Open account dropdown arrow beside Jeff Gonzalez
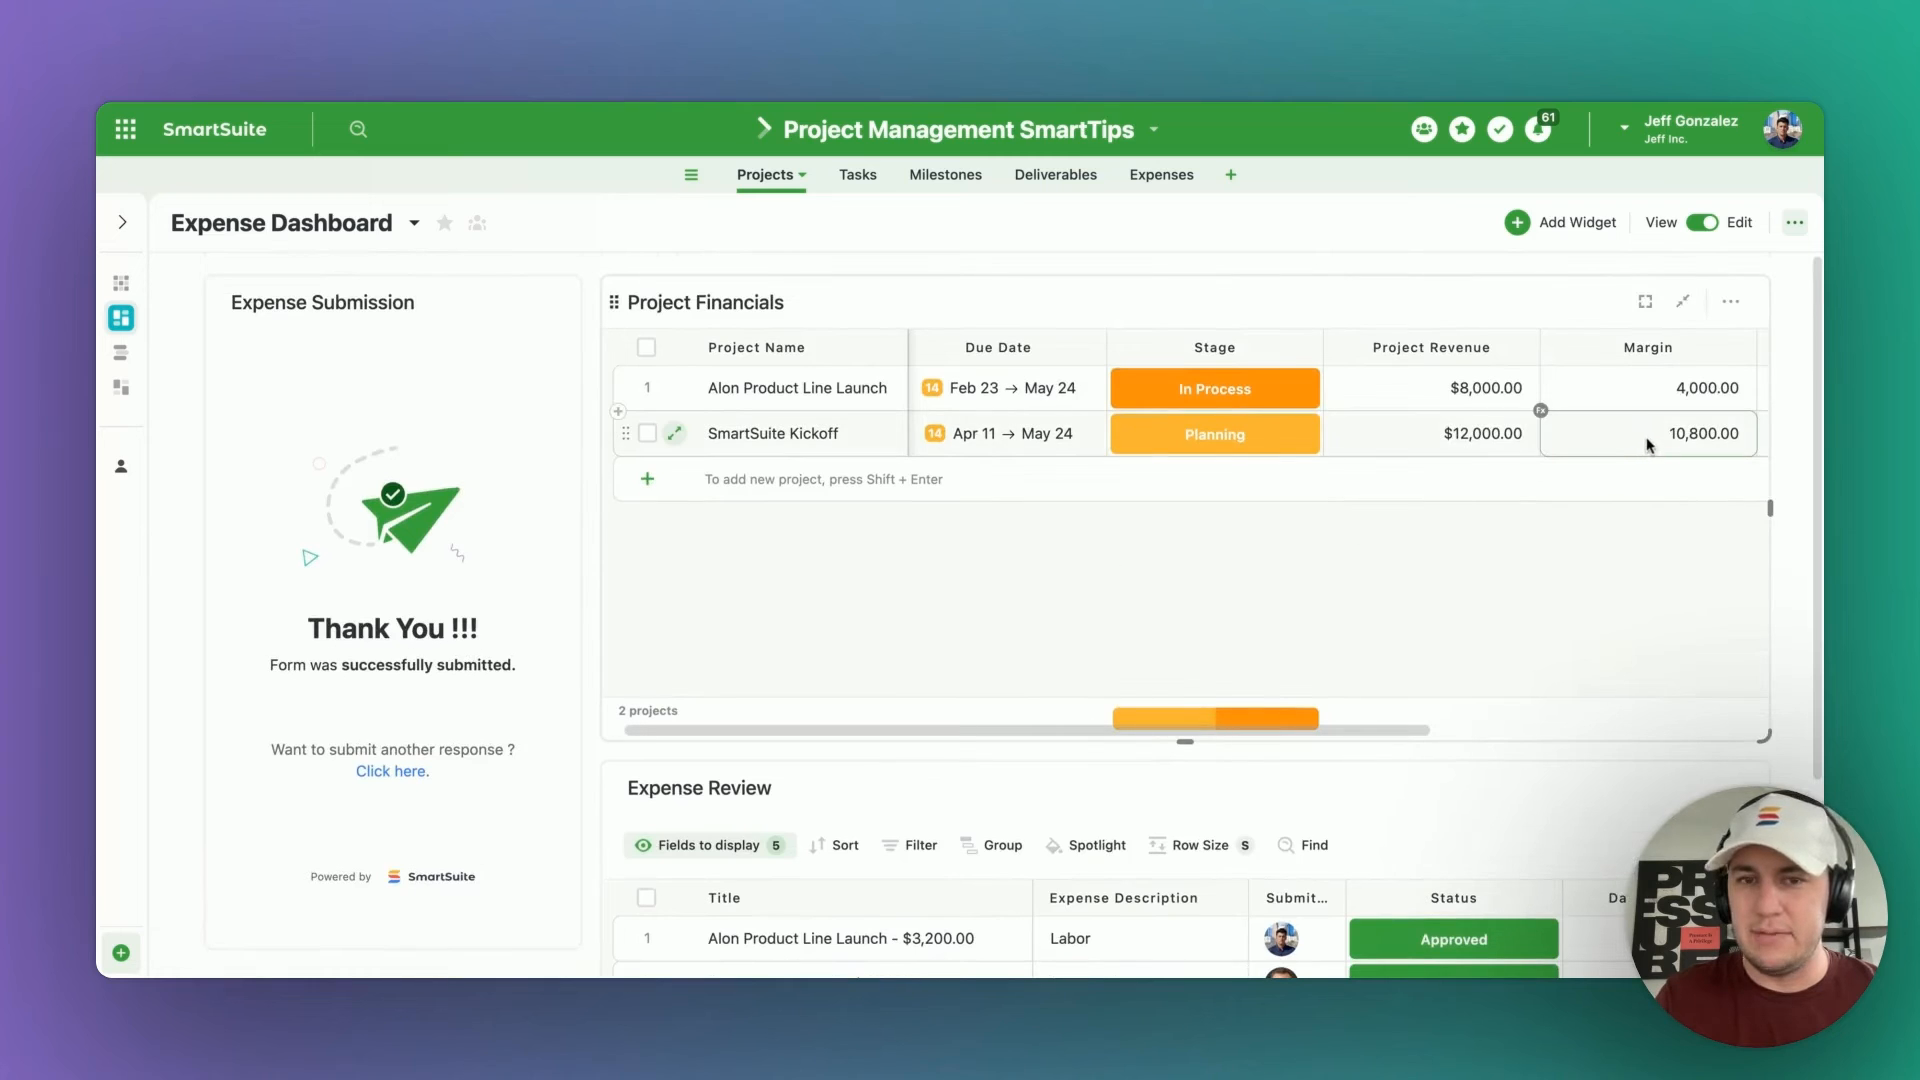Viewport: 1920px width, 1080px height. [x=1624, y=128]
